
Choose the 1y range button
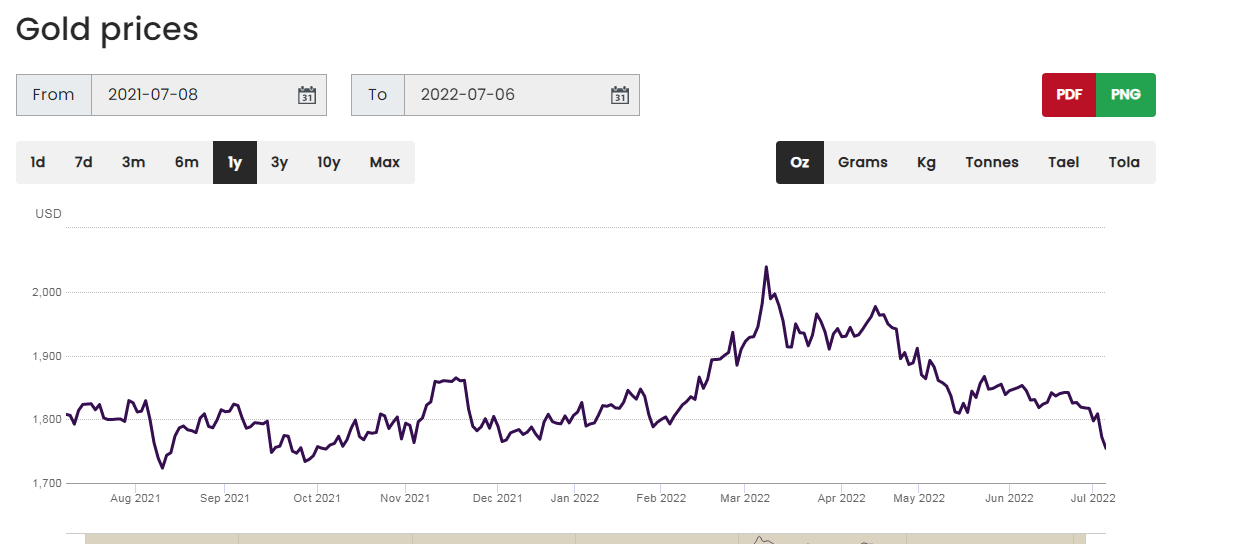235,162
